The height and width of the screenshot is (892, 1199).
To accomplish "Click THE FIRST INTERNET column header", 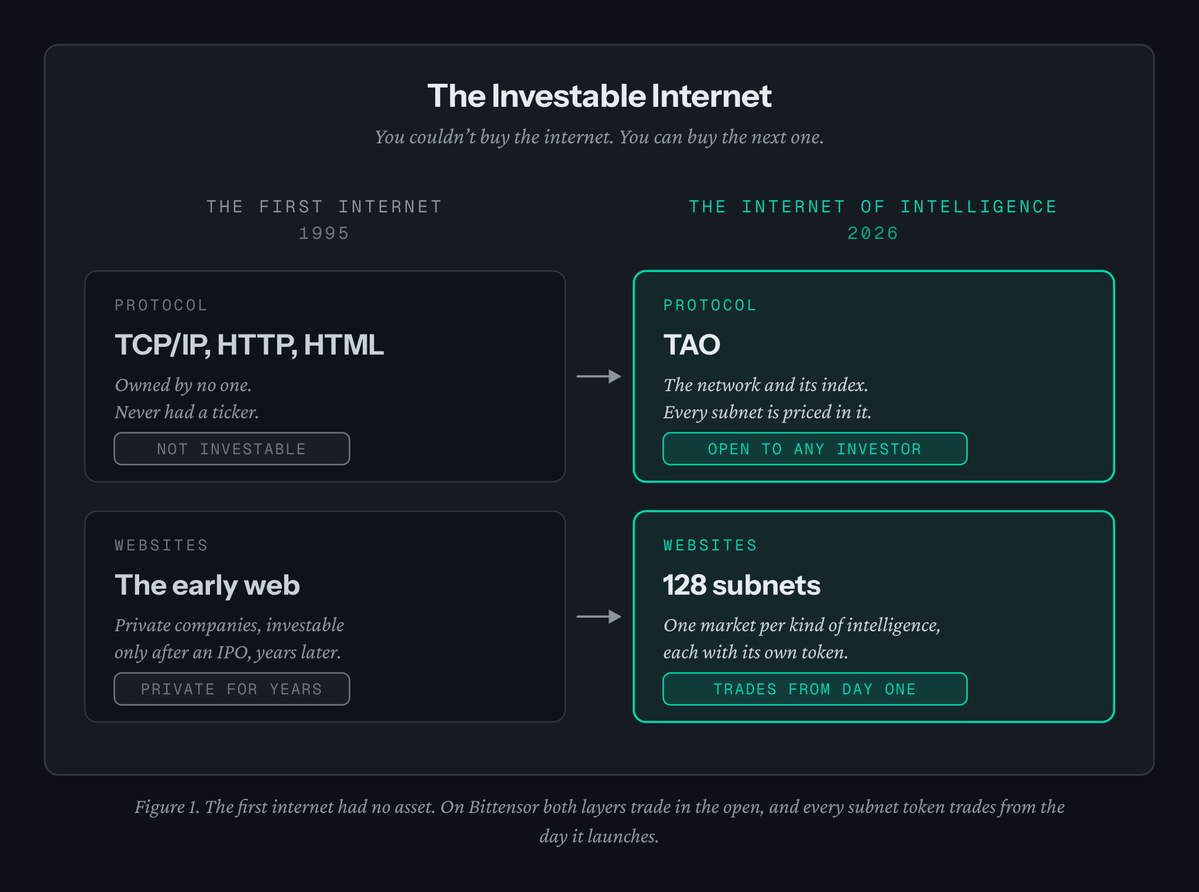I will click(324, 206).
